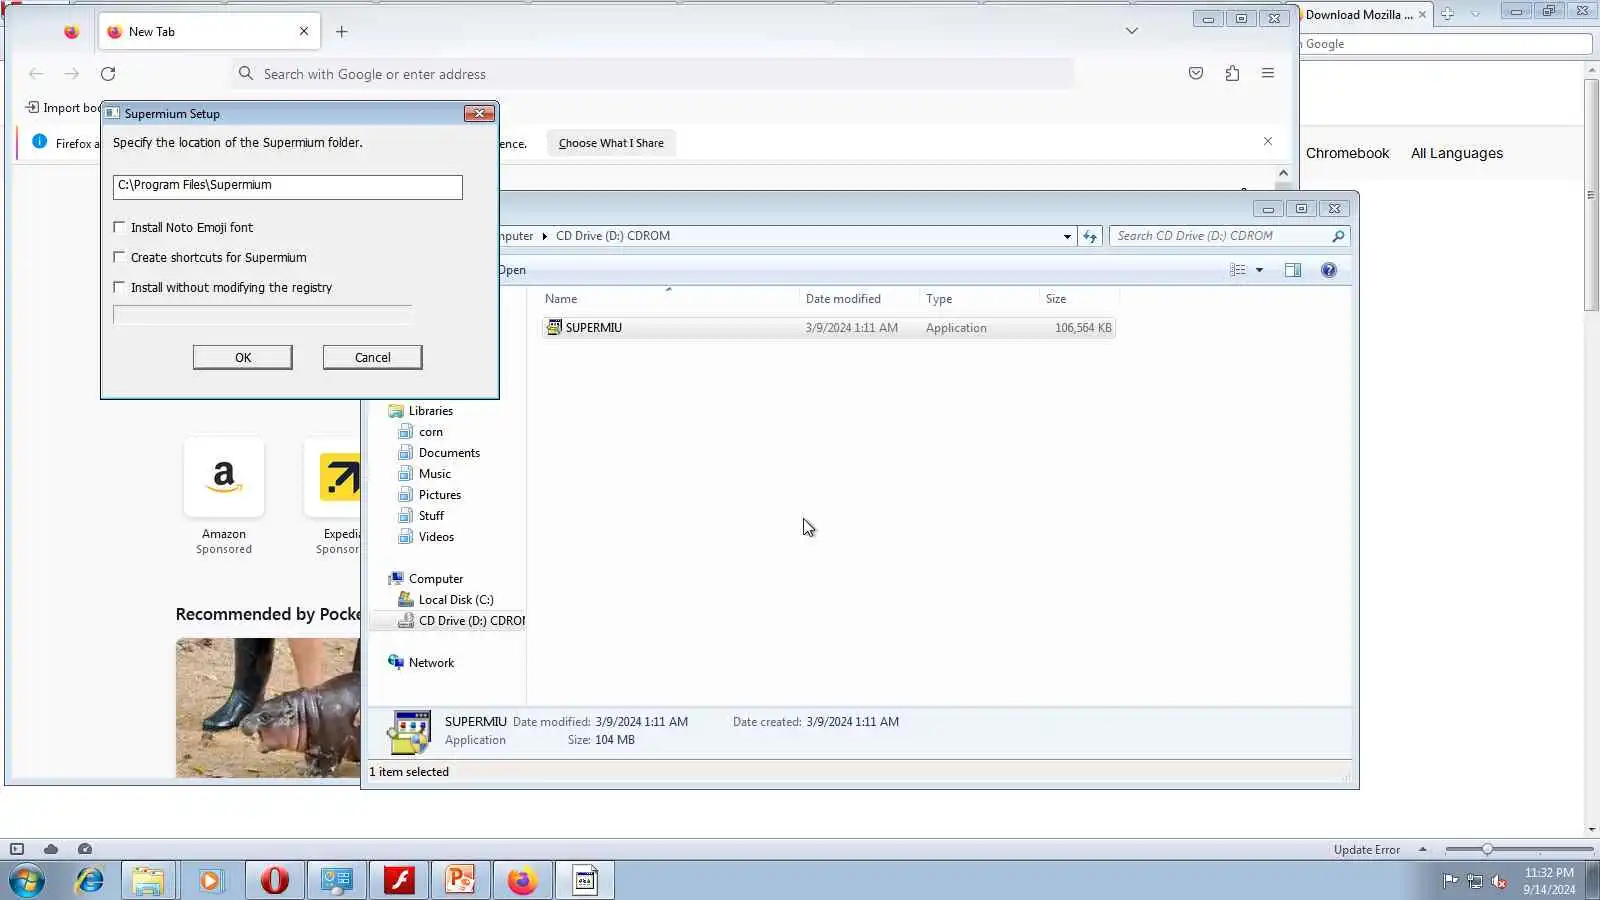Screen dimensions: 1600x900
Task: Select the Download Mozilla tab in background browser
Action: [1359, 14]
